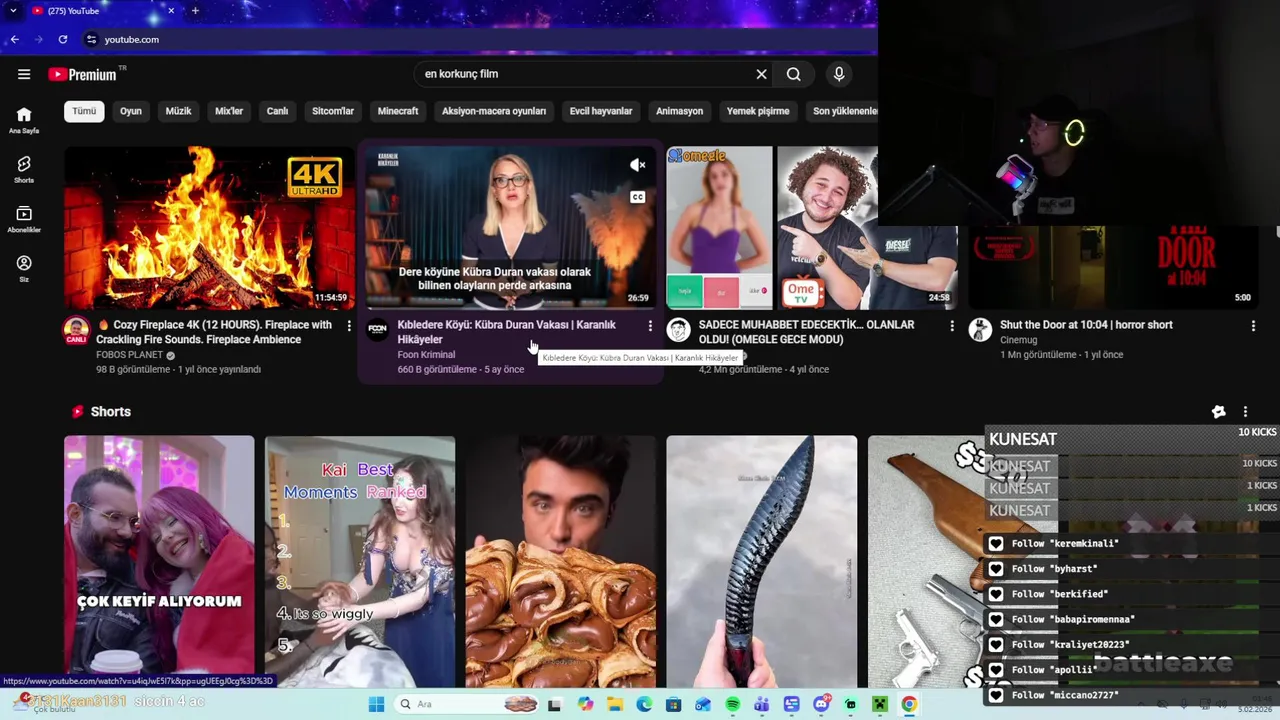
Task: Open the Foon Kriminal channel avatar
Action: point(377,330)
